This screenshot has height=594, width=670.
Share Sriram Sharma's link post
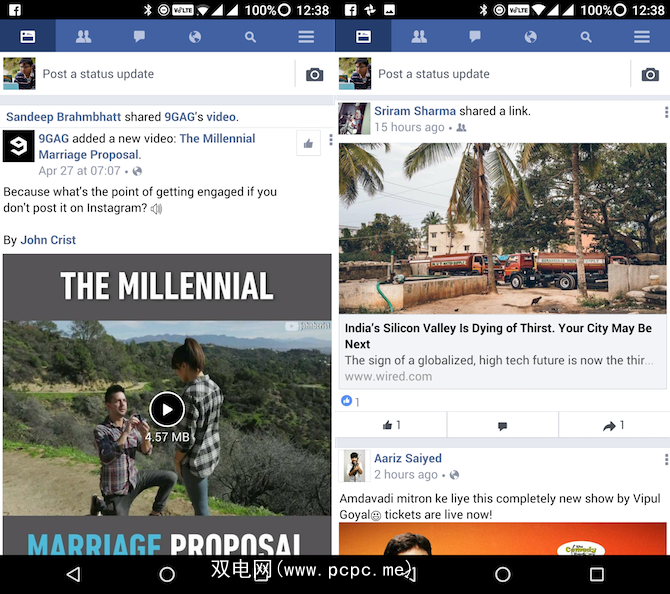tap(614, 425)
